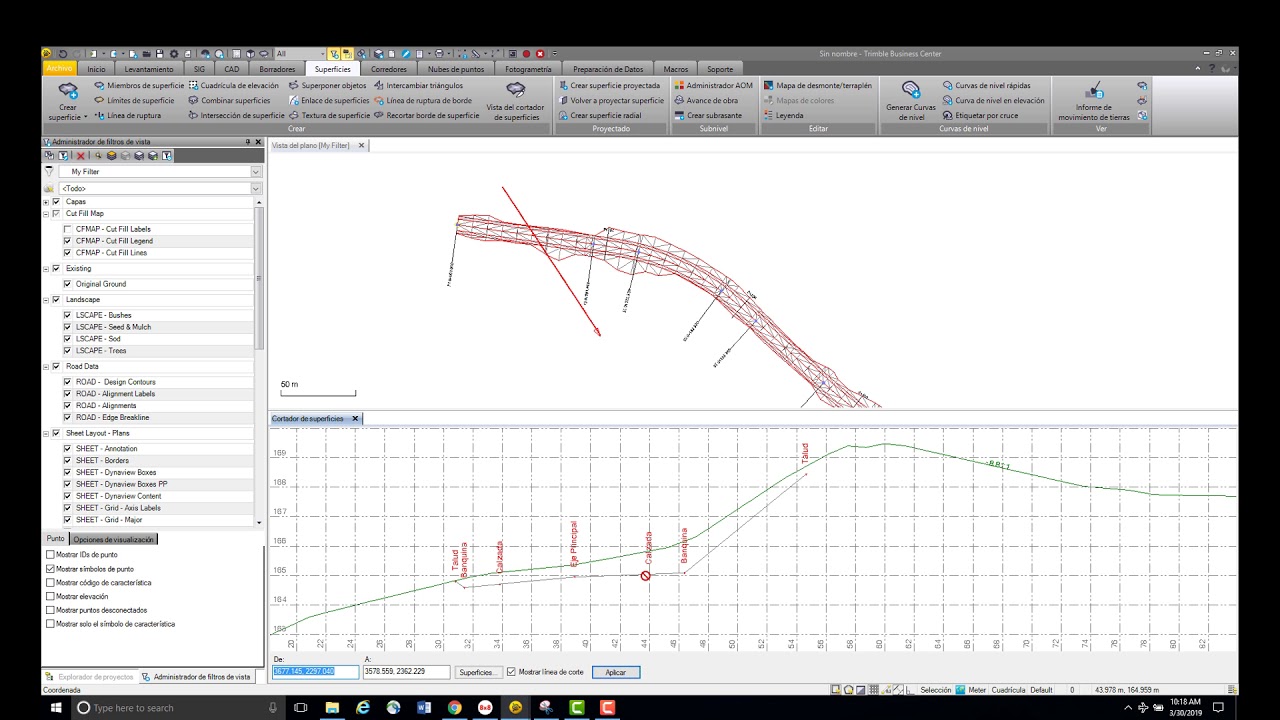Select Superponer objetos command

(327, 86)
